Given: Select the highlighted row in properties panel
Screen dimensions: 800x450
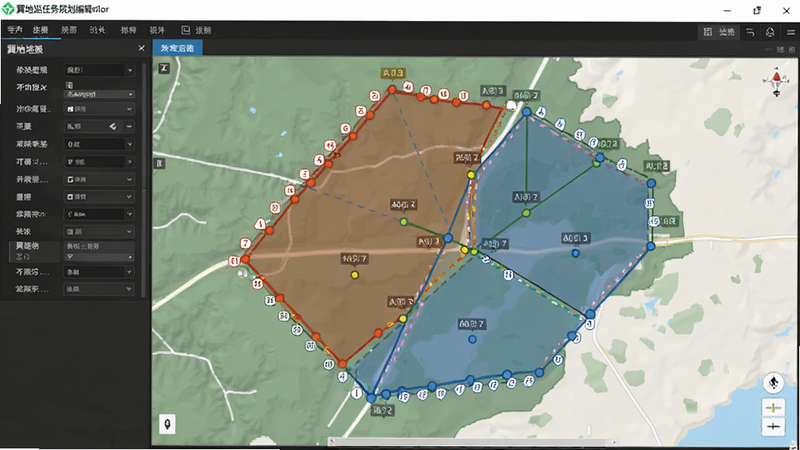Looking at the screenshot, I should point(72,251).
